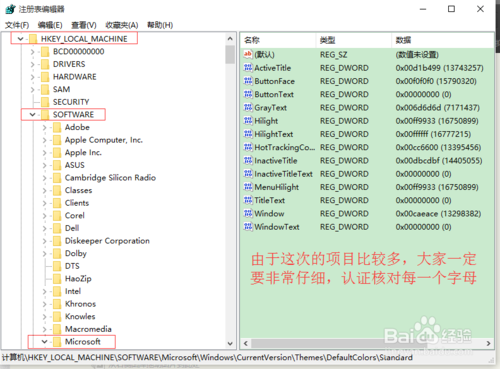Image resolution: width=500 pixels, height=369 pixels.
Task: Click the HARDWARE folder icon
Action: [45, 77]
